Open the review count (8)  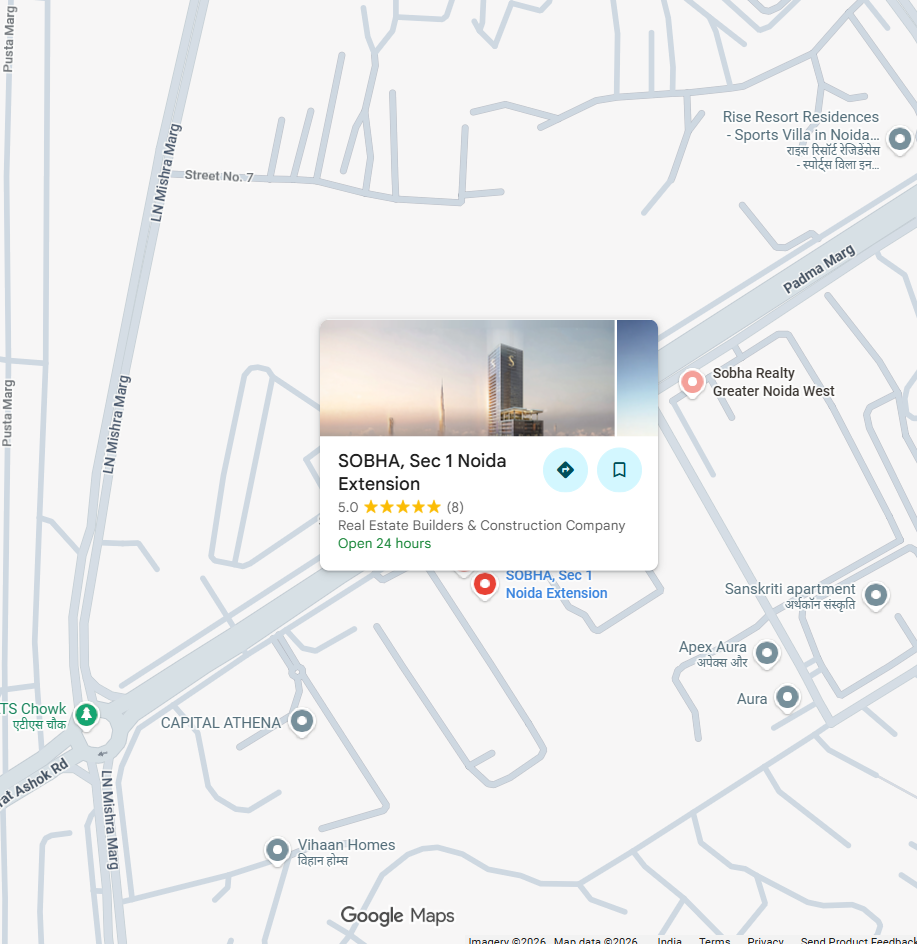click(x=455, y=507)
